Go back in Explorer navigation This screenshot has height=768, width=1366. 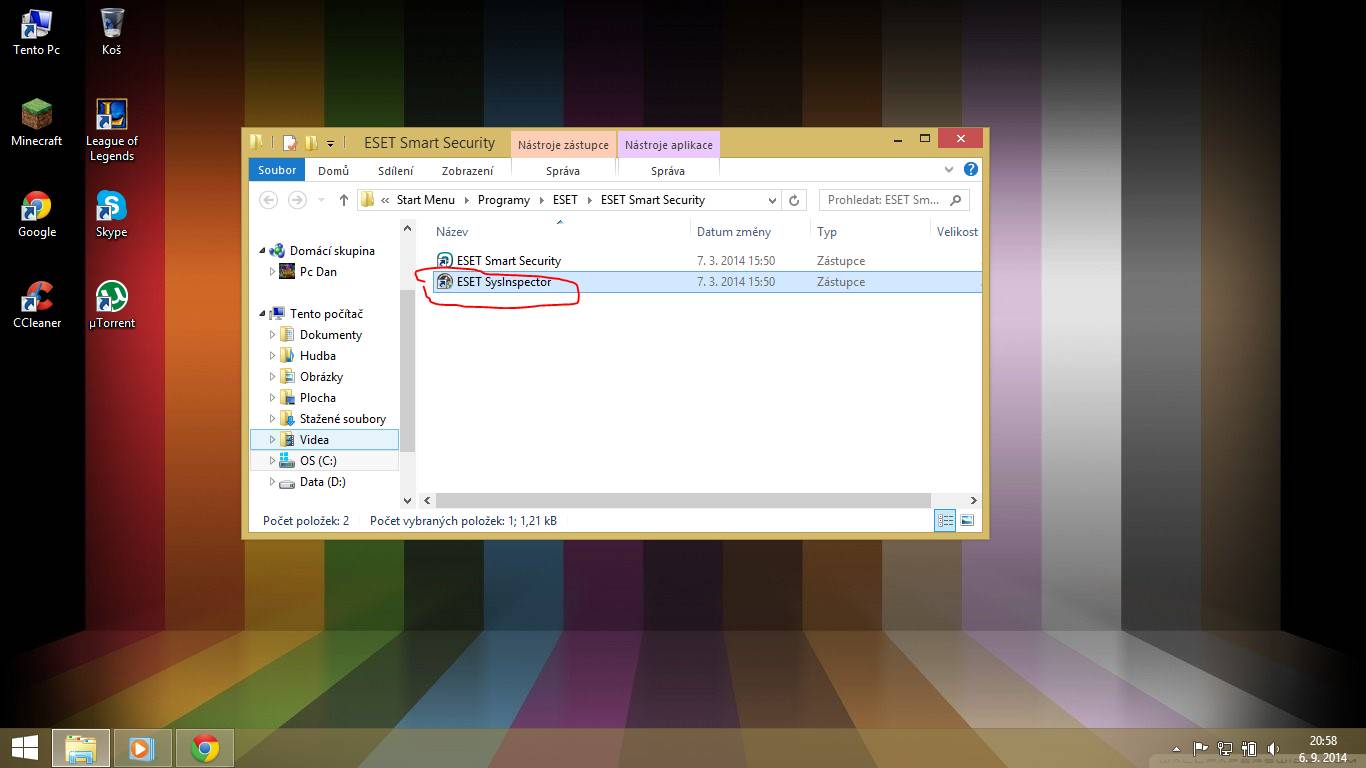[268, 200]
